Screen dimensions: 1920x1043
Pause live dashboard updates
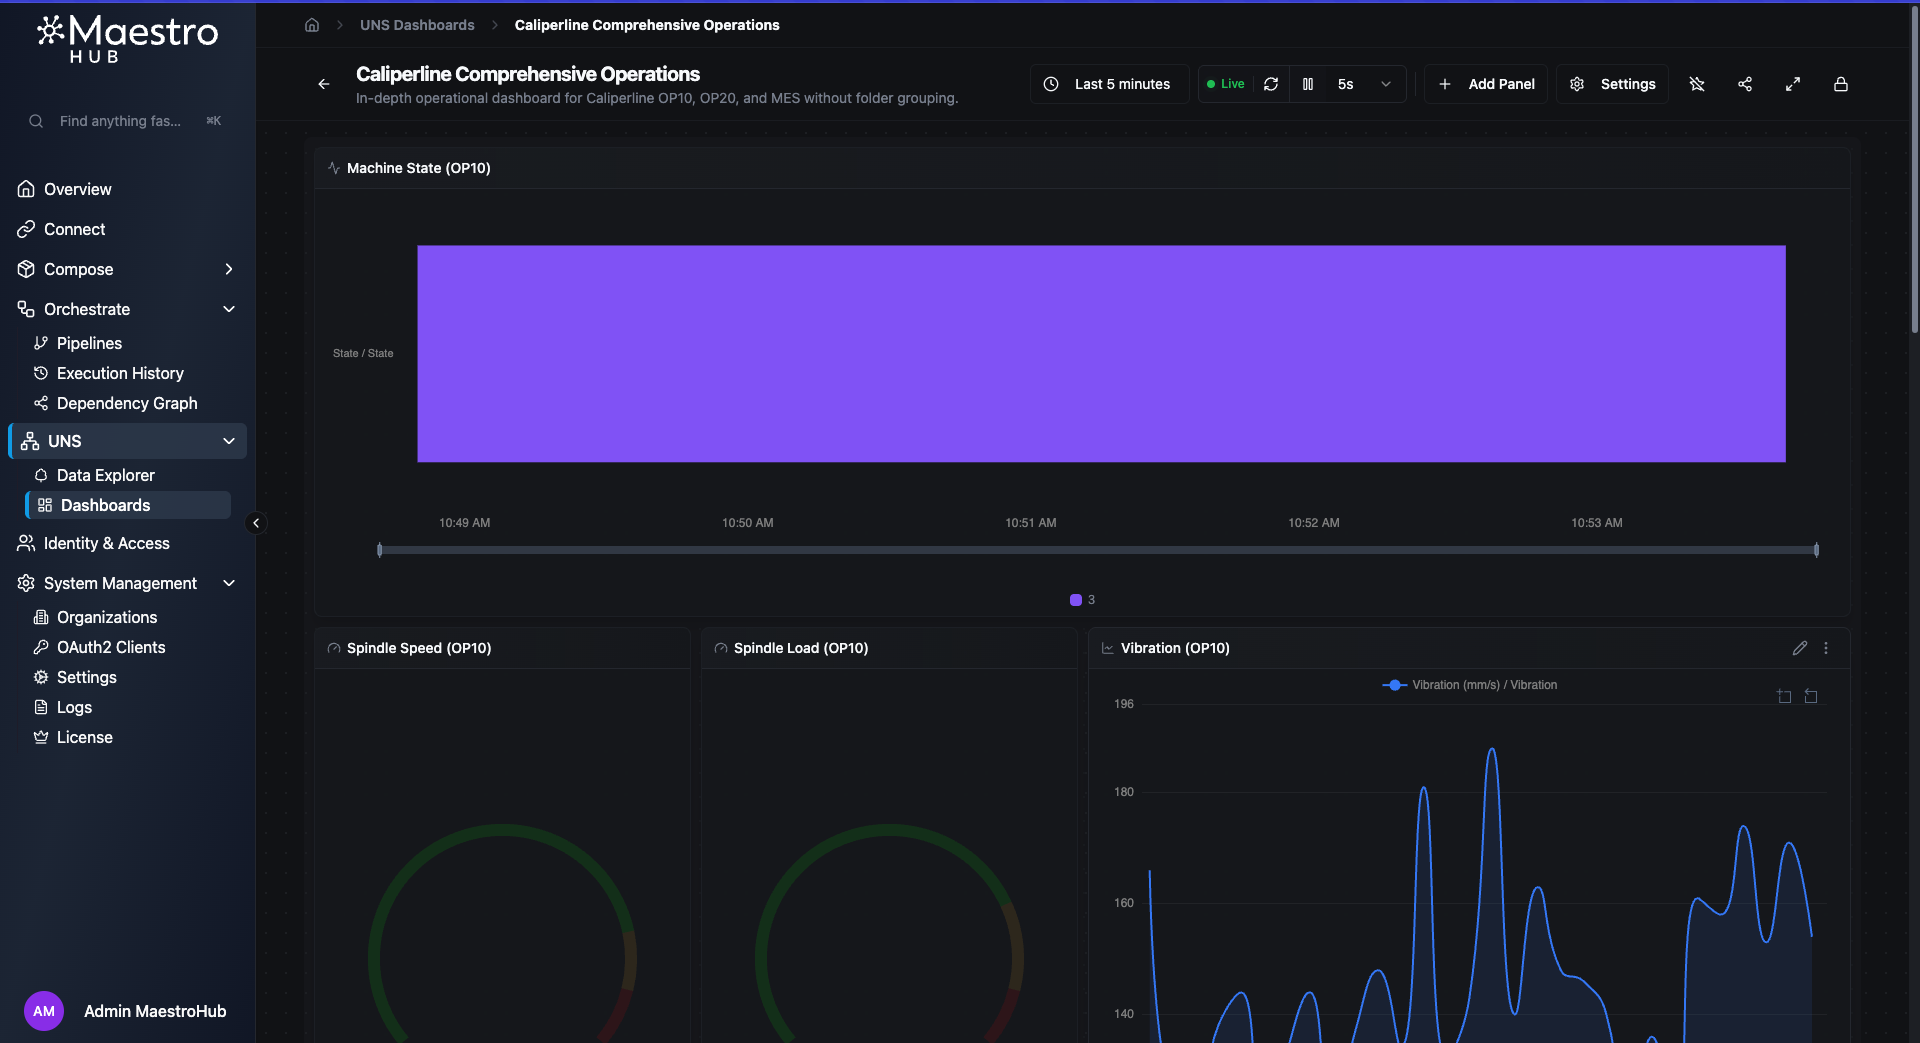click(1308, 84)
